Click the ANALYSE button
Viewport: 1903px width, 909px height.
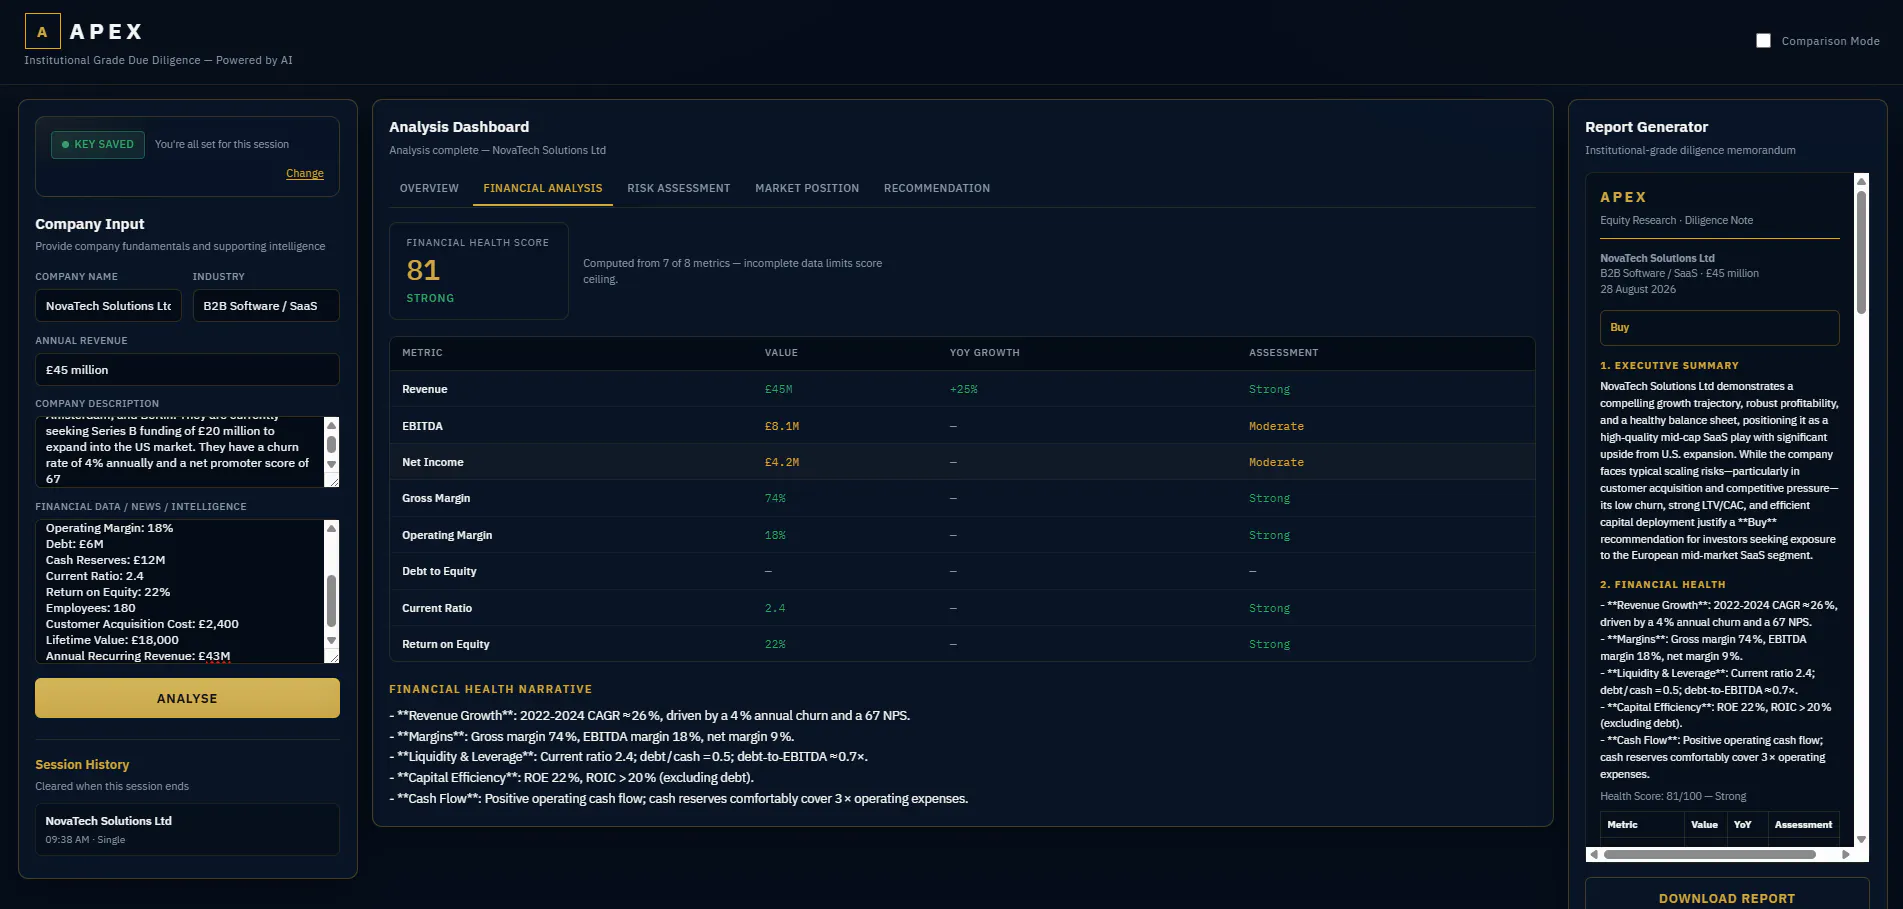coord(187,698)
